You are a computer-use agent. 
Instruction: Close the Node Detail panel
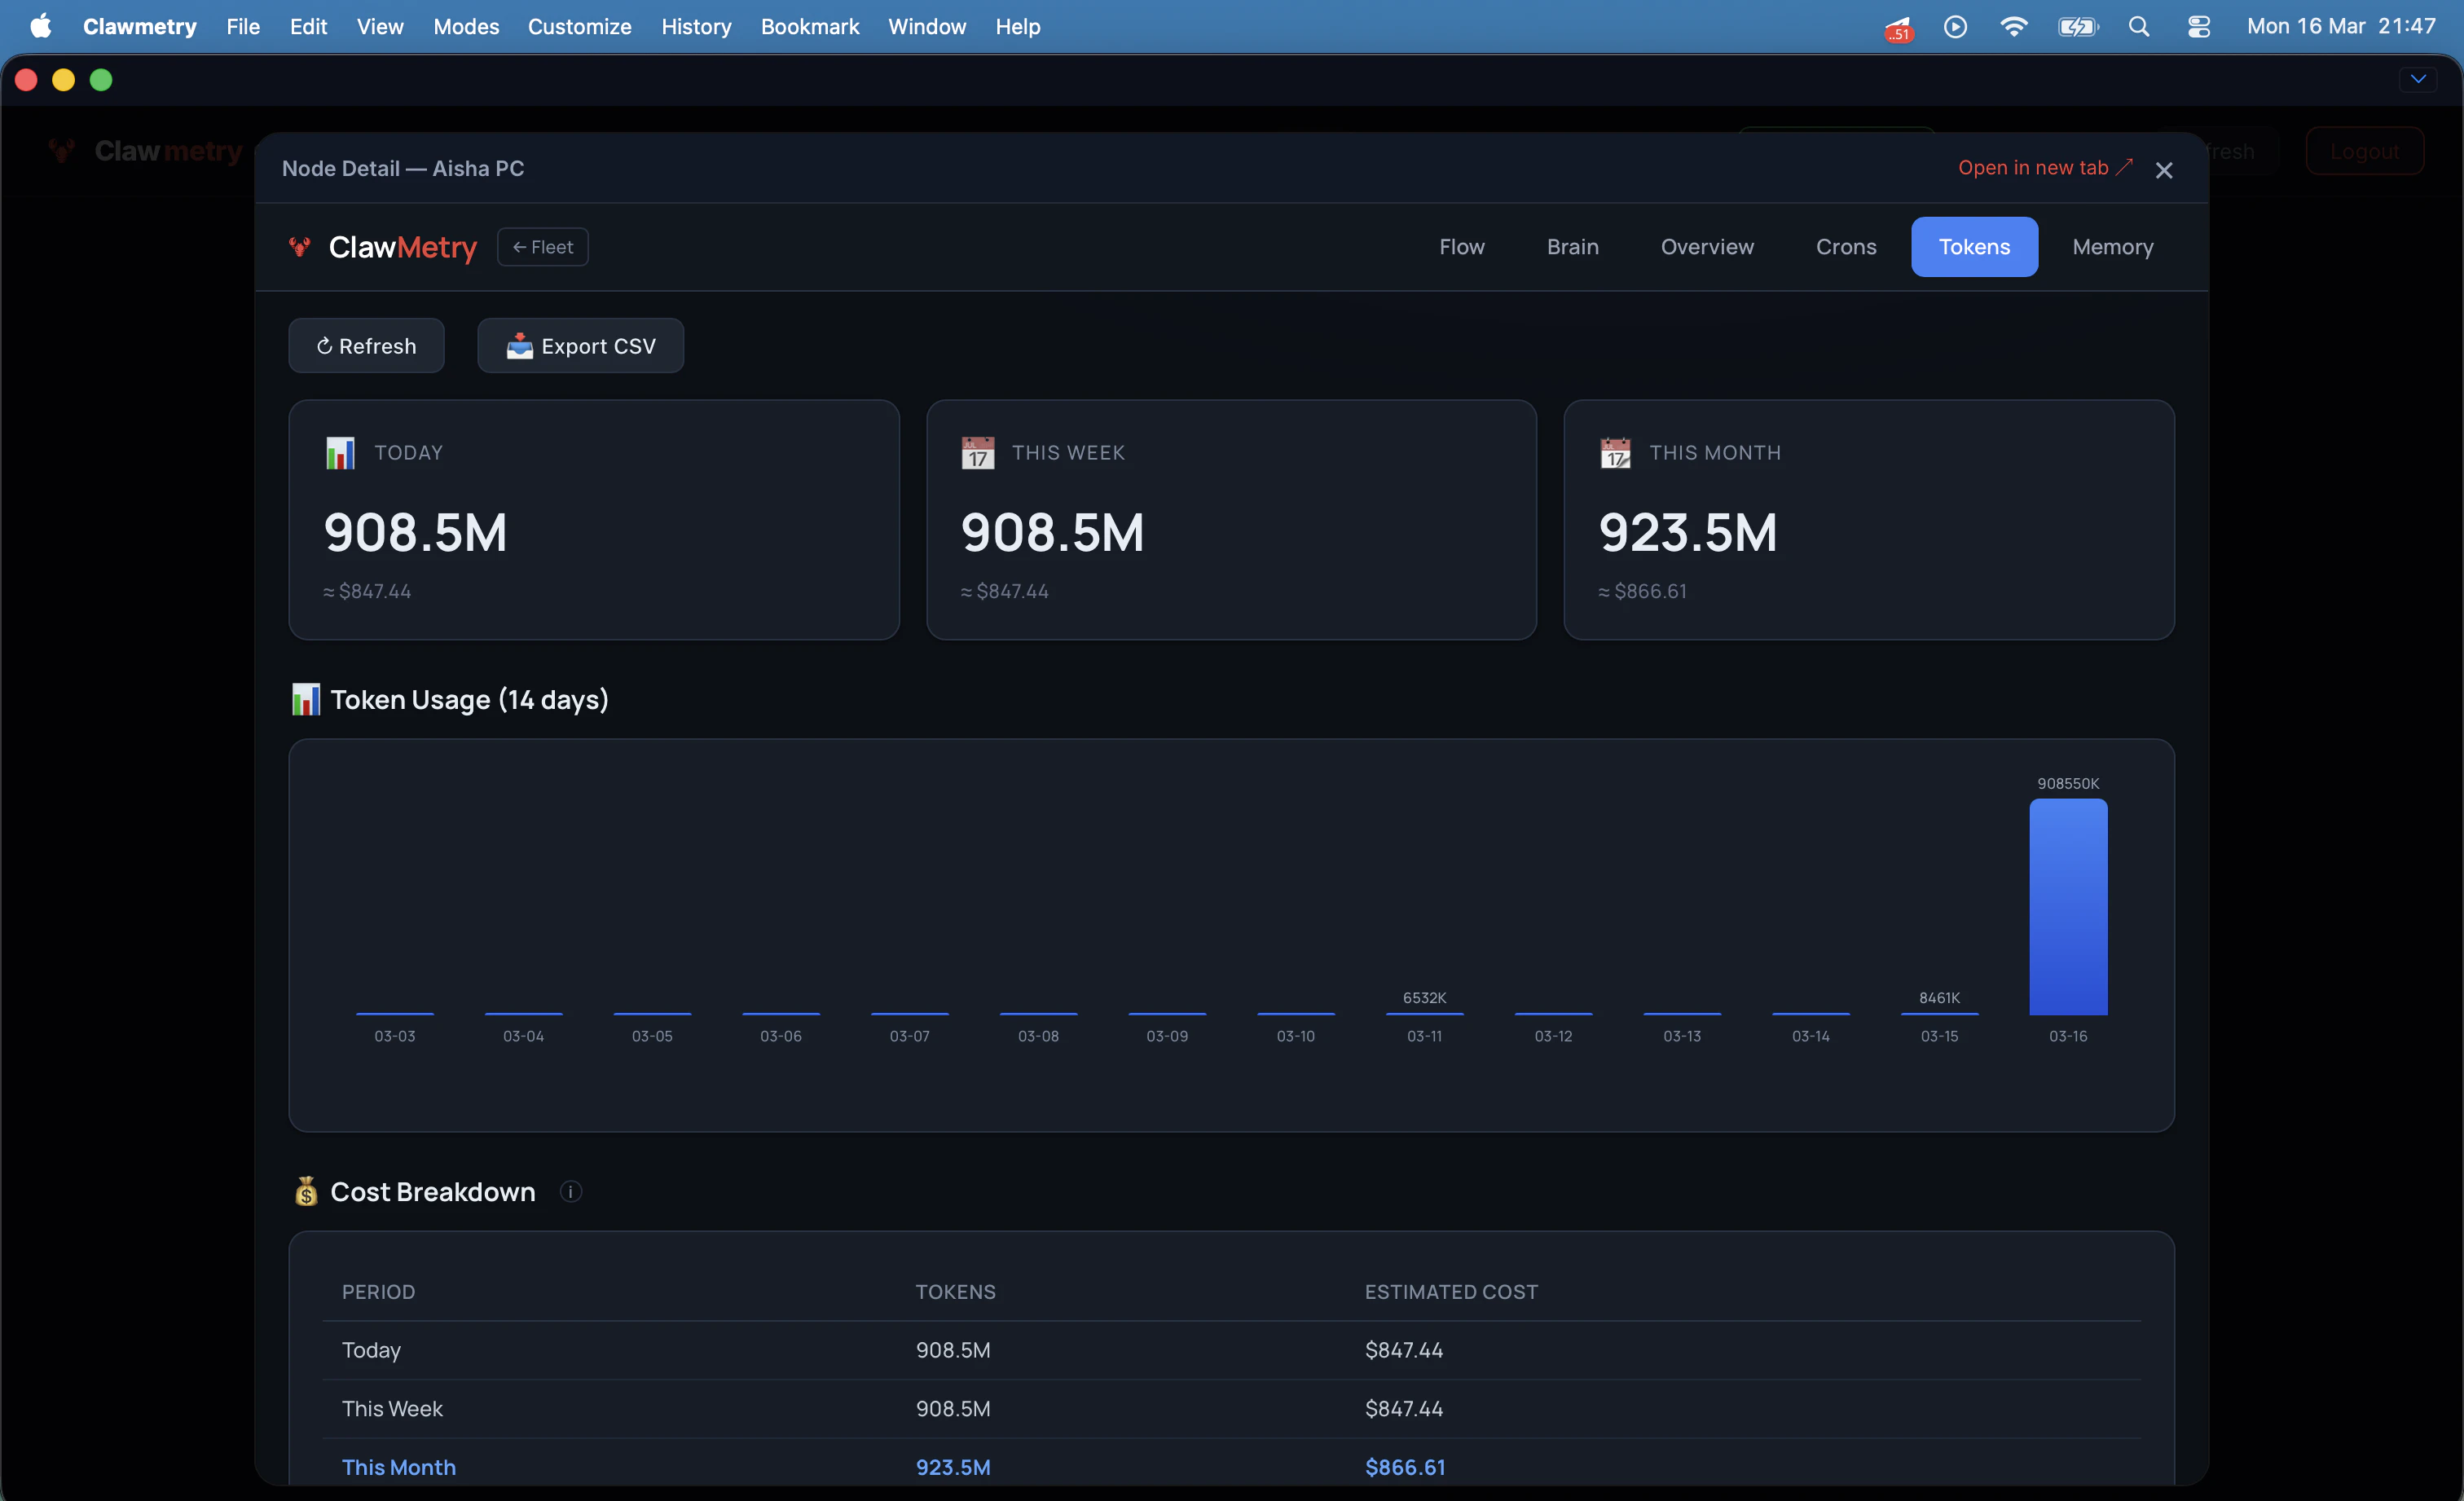[2164, 170]
